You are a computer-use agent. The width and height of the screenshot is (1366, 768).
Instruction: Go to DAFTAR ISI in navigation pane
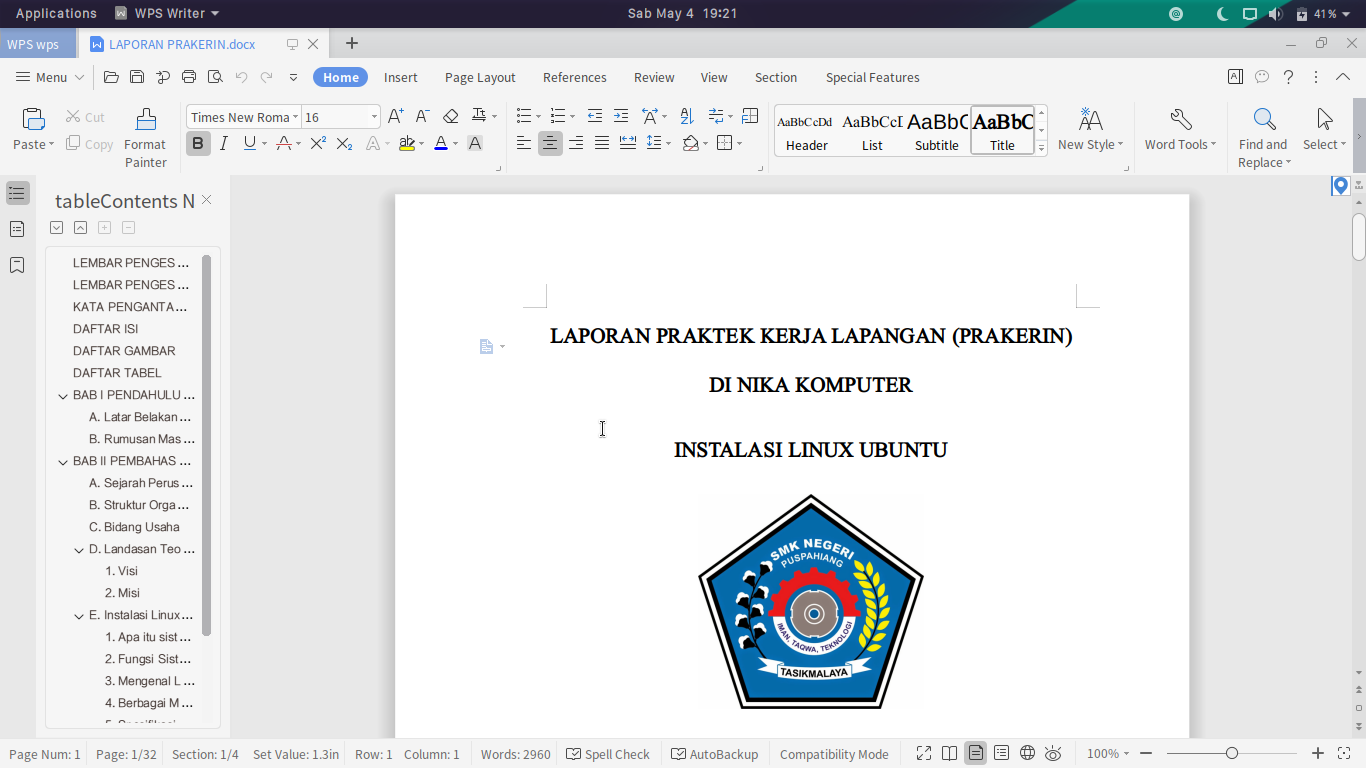pos(105,329)
